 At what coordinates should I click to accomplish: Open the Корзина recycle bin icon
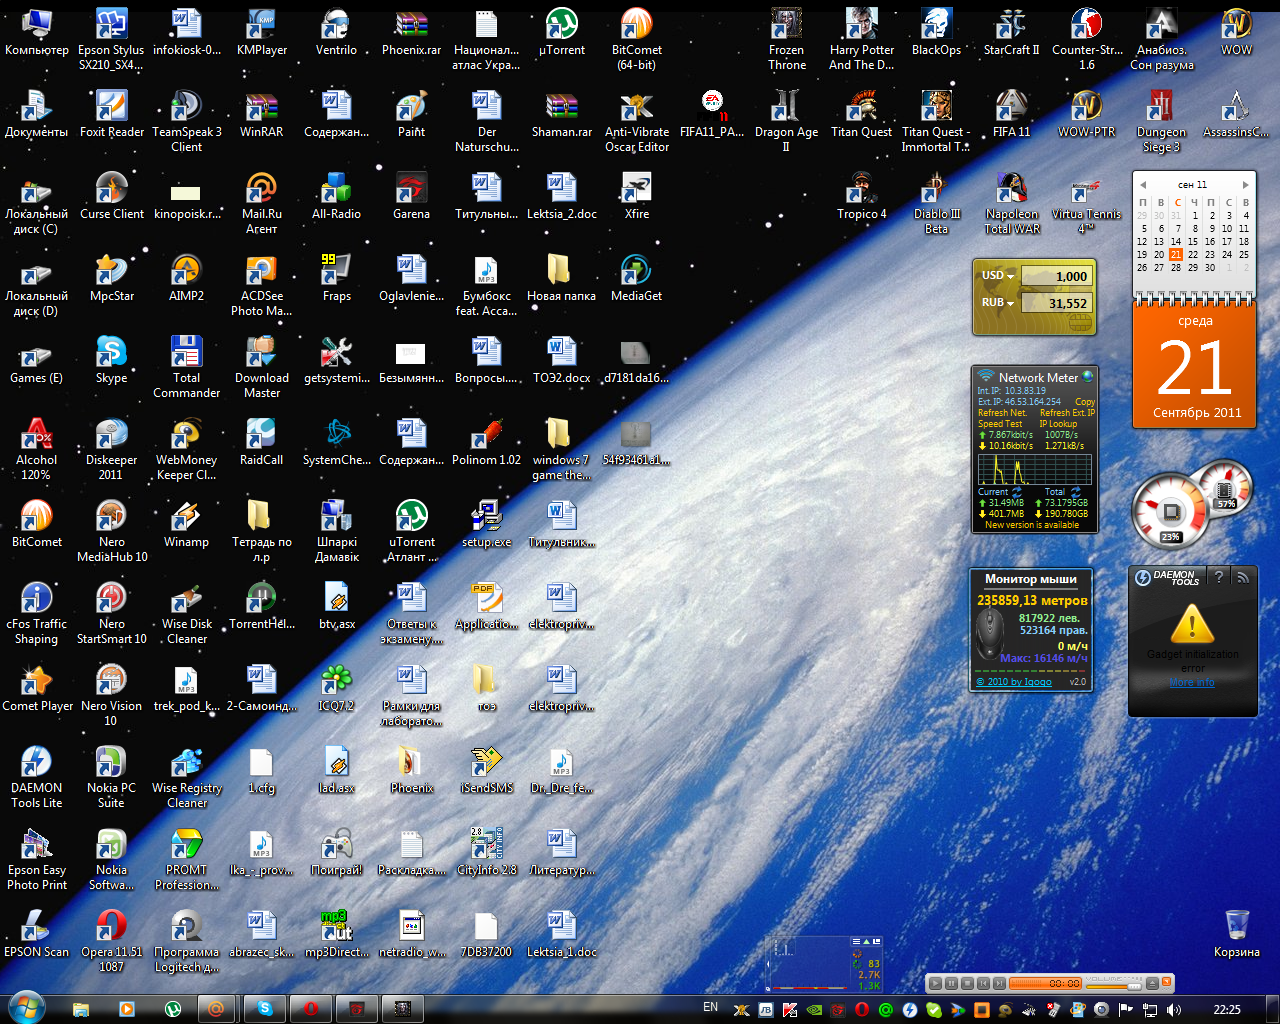tap(1236, 927)
